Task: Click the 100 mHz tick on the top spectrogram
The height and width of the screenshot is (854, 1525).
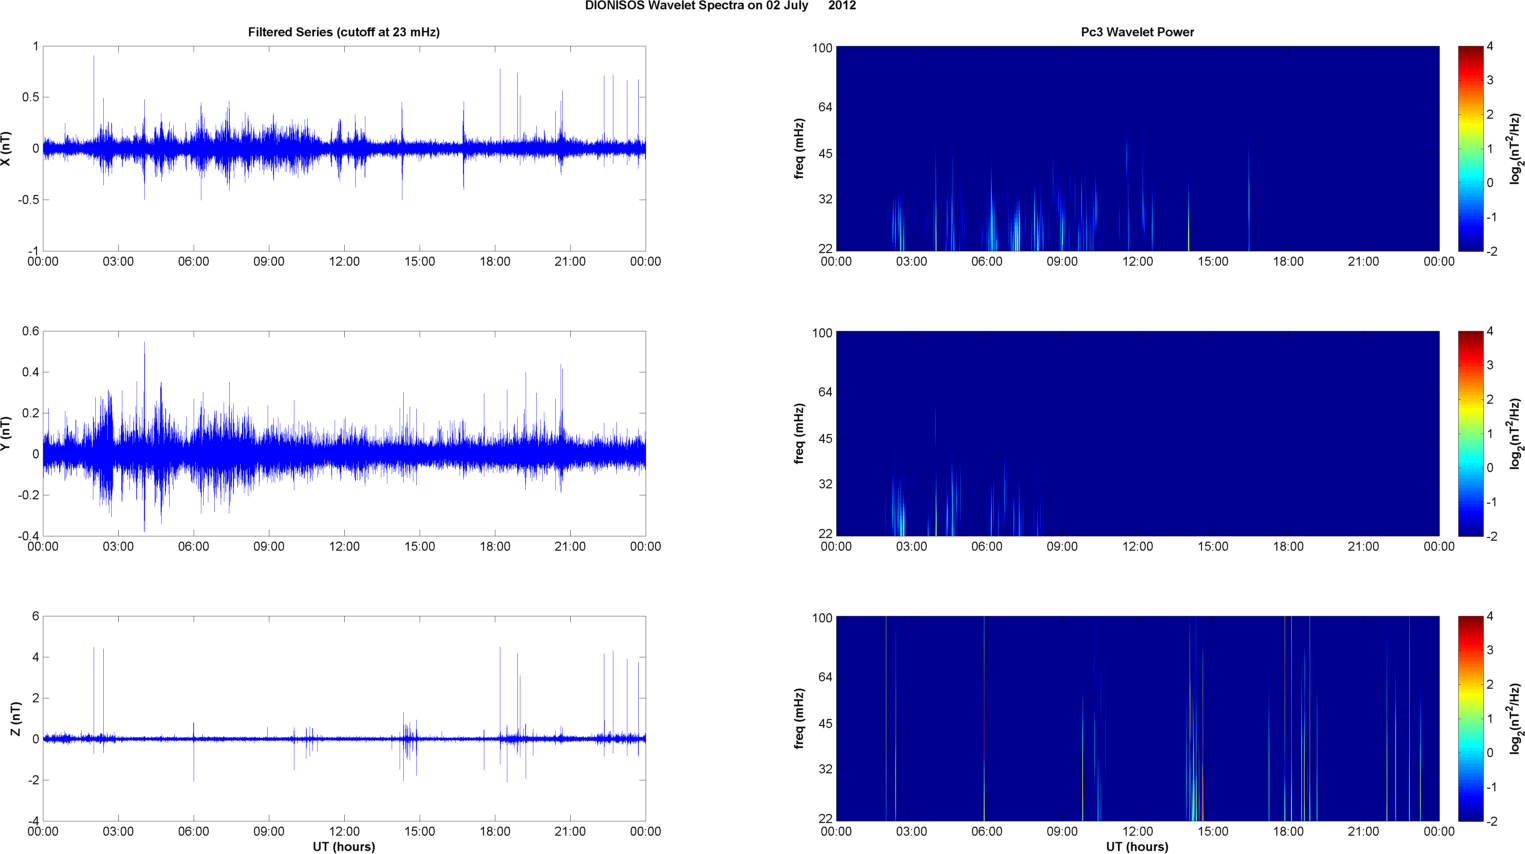Action: pyautogui.click(x=823, y=48)
